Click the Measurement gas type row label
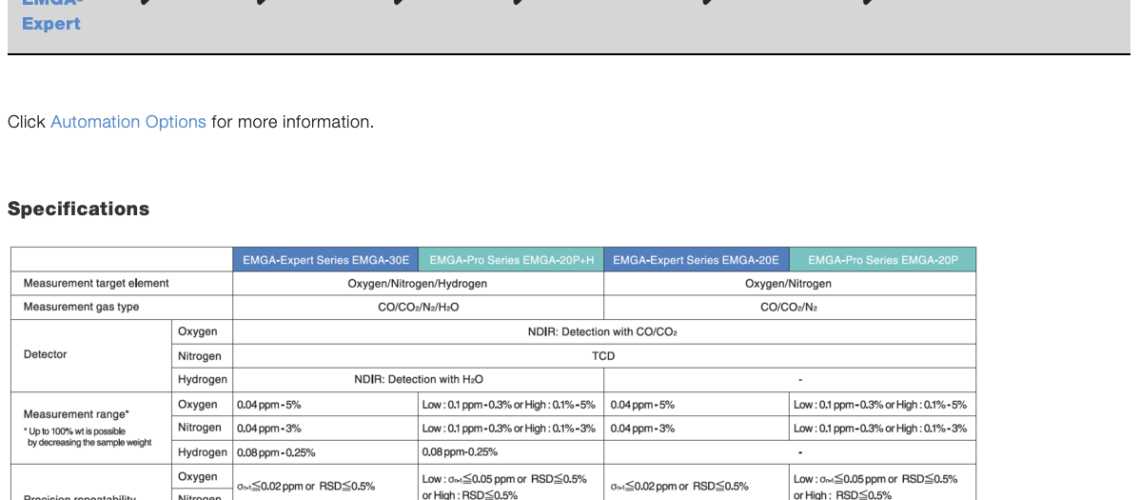This screenshot has width=1140, height=500. (81, 307)
